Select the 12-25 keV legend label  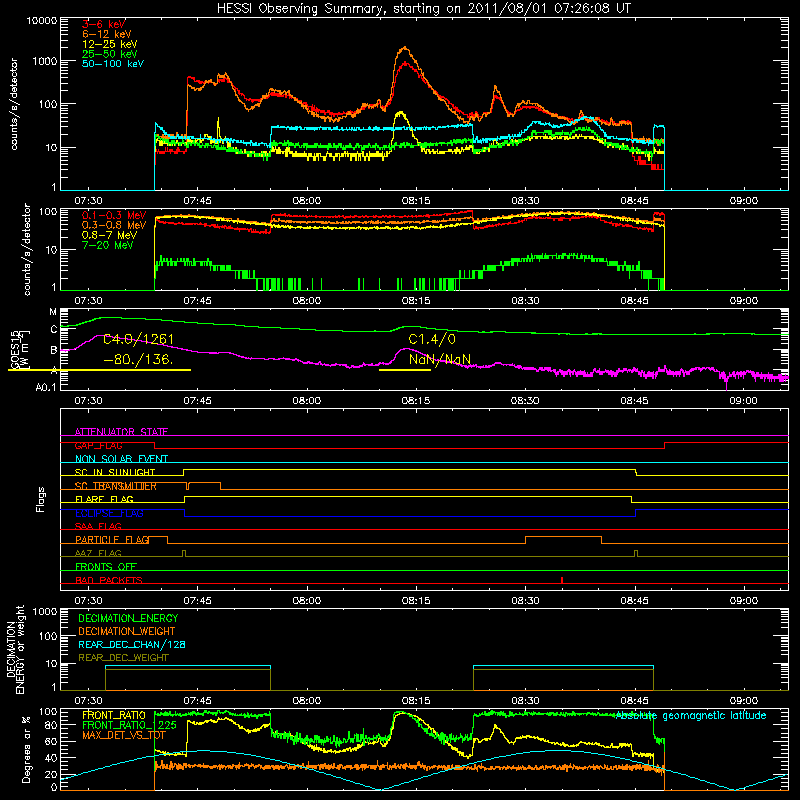[110, 44]
